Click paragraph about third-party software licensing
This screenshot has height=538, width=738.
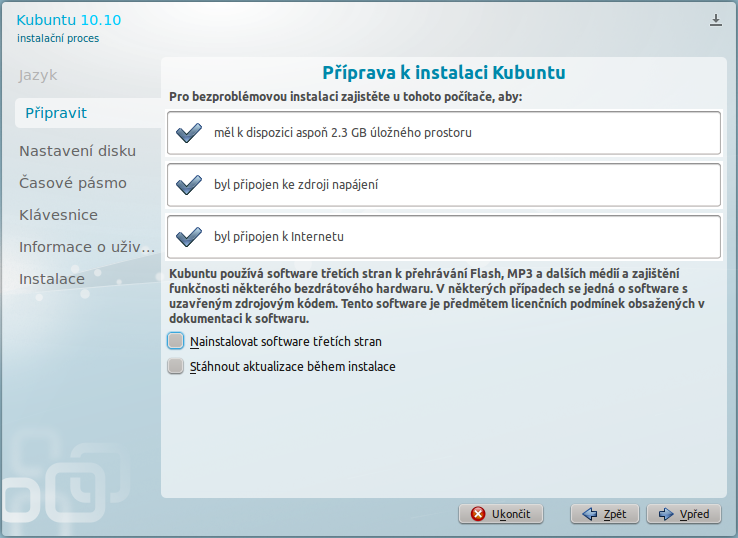[x=437, y=296]
